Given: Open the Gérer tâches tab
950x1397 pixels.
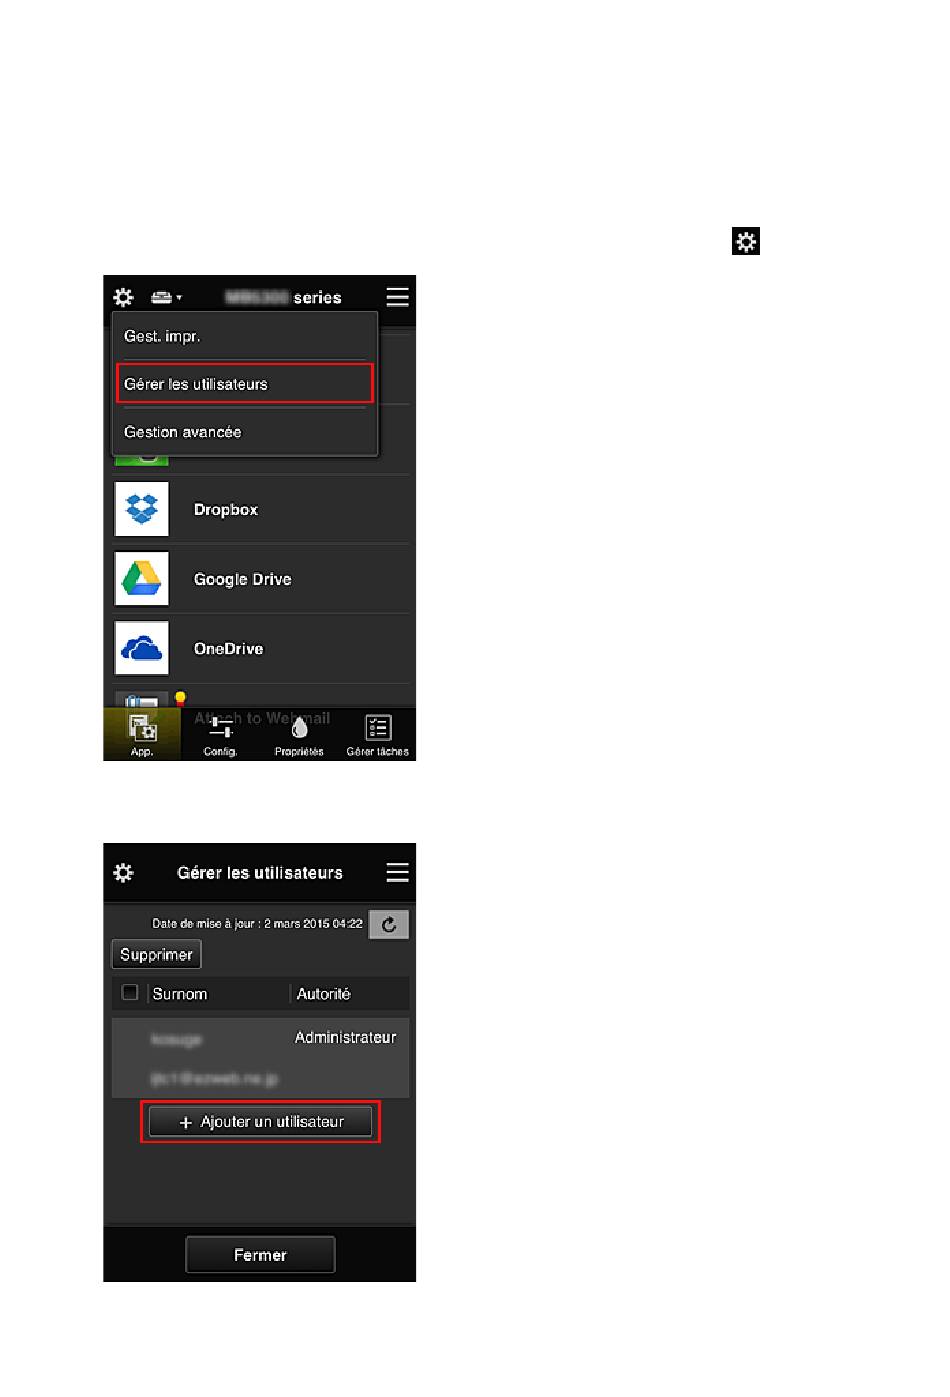Looking at the screenshot, I should pyautogui.click(x=377, y=735).
